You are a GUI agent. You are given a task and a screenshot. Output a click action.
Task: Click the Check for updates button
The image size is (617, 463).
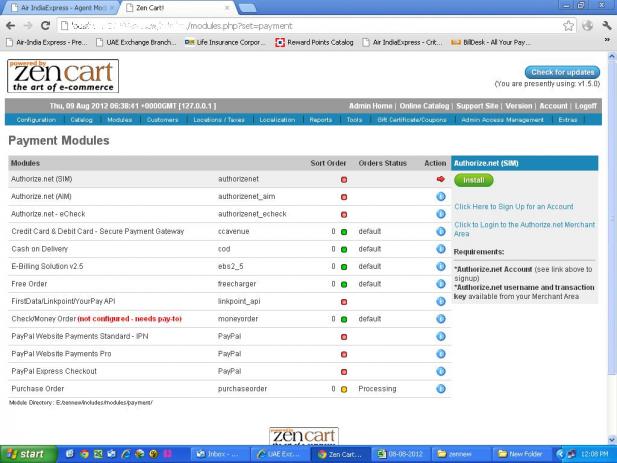tap(562, 72)
